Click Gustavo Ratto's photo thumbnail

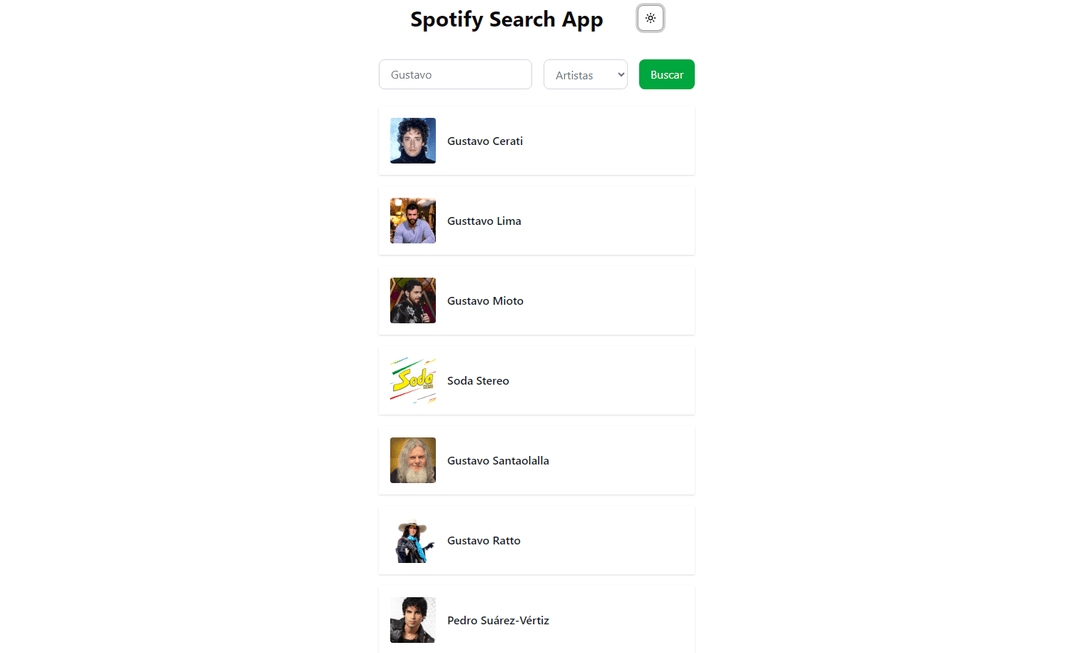(413, 541)
